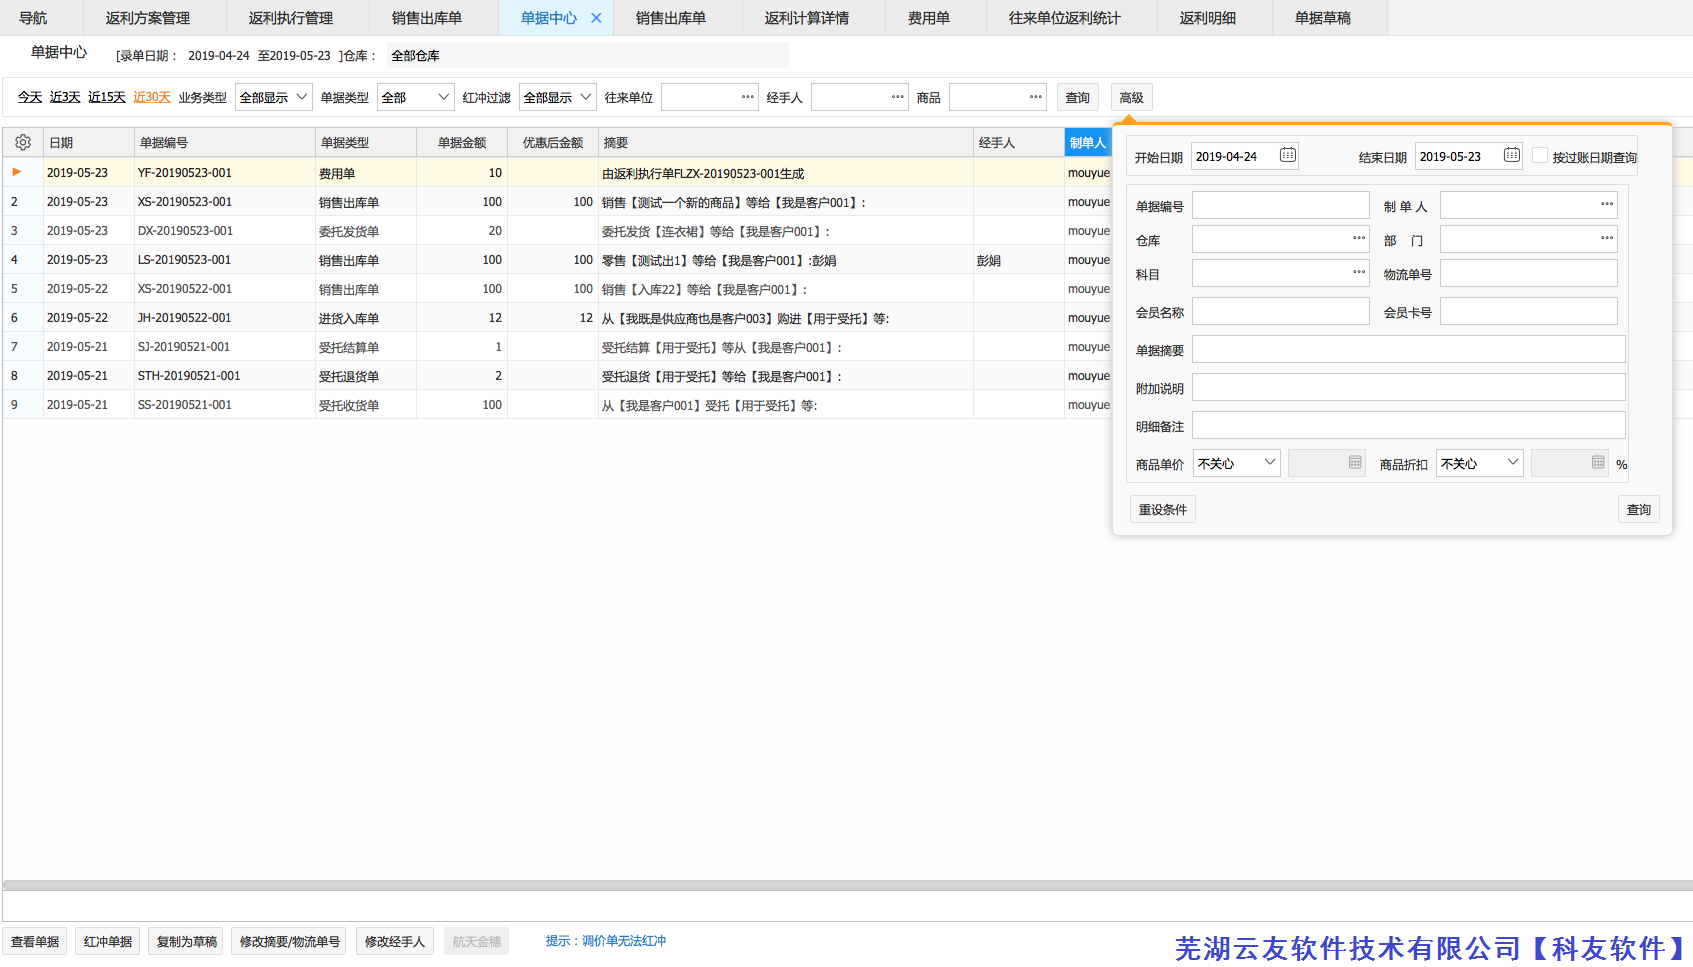Select the current row arrow indicator

coord(17,172)
